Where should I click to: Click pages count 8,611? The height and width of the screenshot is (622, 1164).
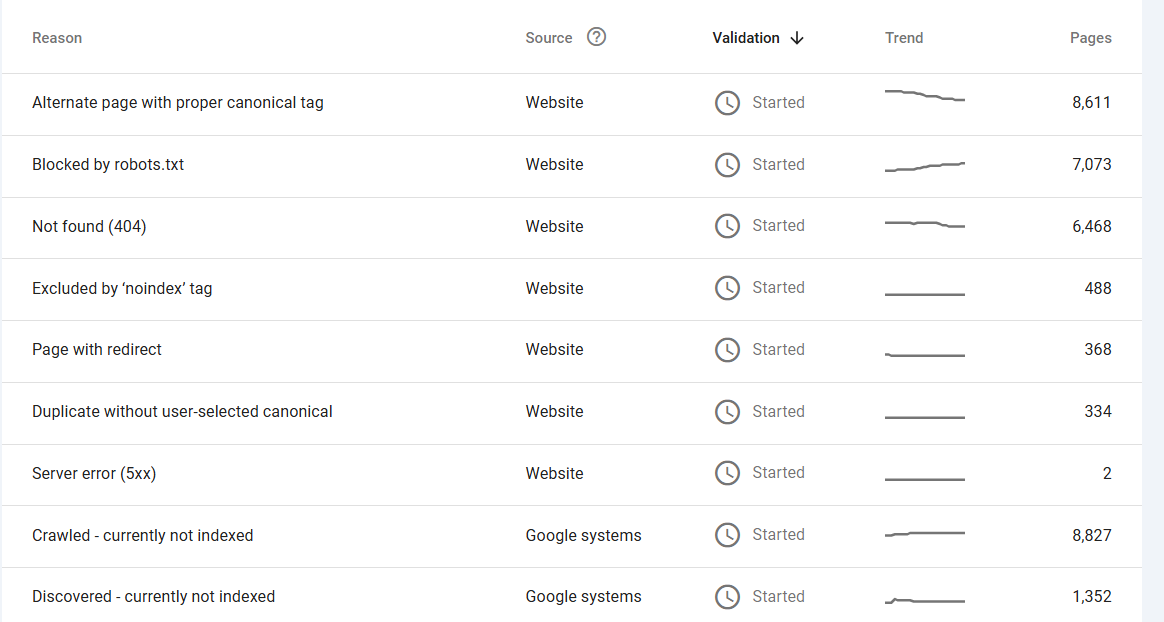tap(1091, 102)
